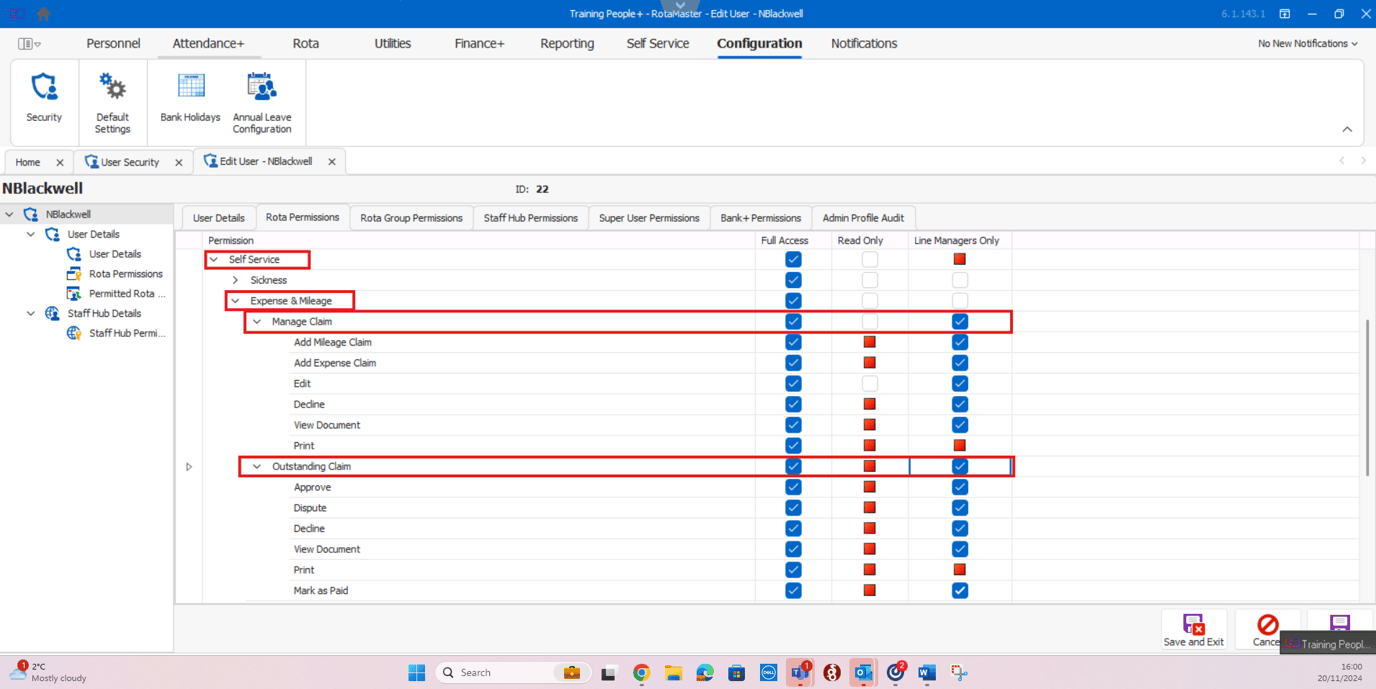This screenshot has width=1376, height=689.
Task: Close the User Security tab
Action: tap(179, 162)
